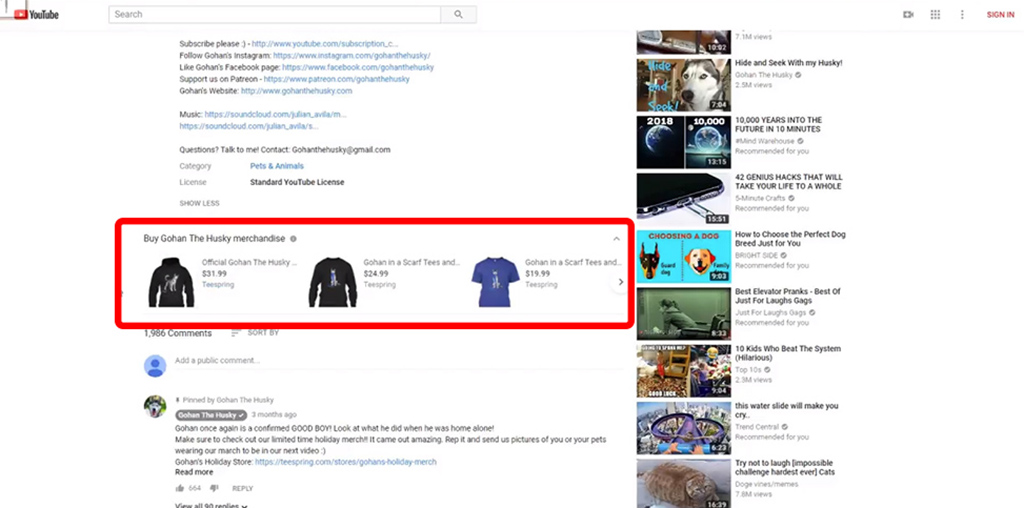Open Gohan's Instagram link

[352, 56]
